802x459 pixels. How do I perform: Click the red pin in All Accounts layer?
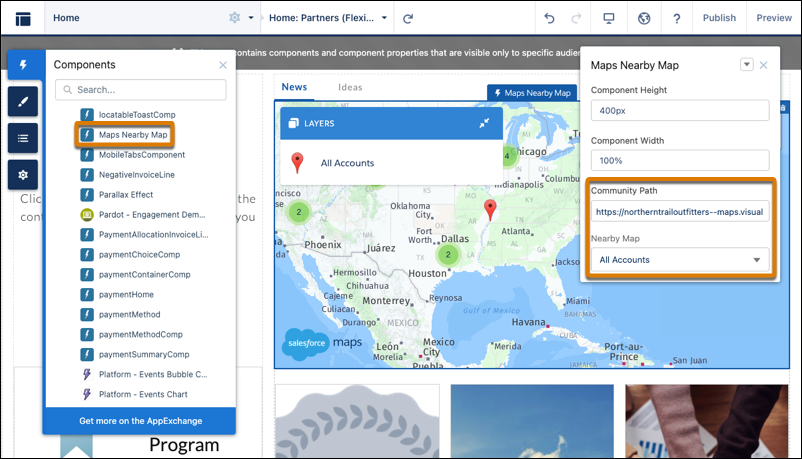tap(297, 163)
